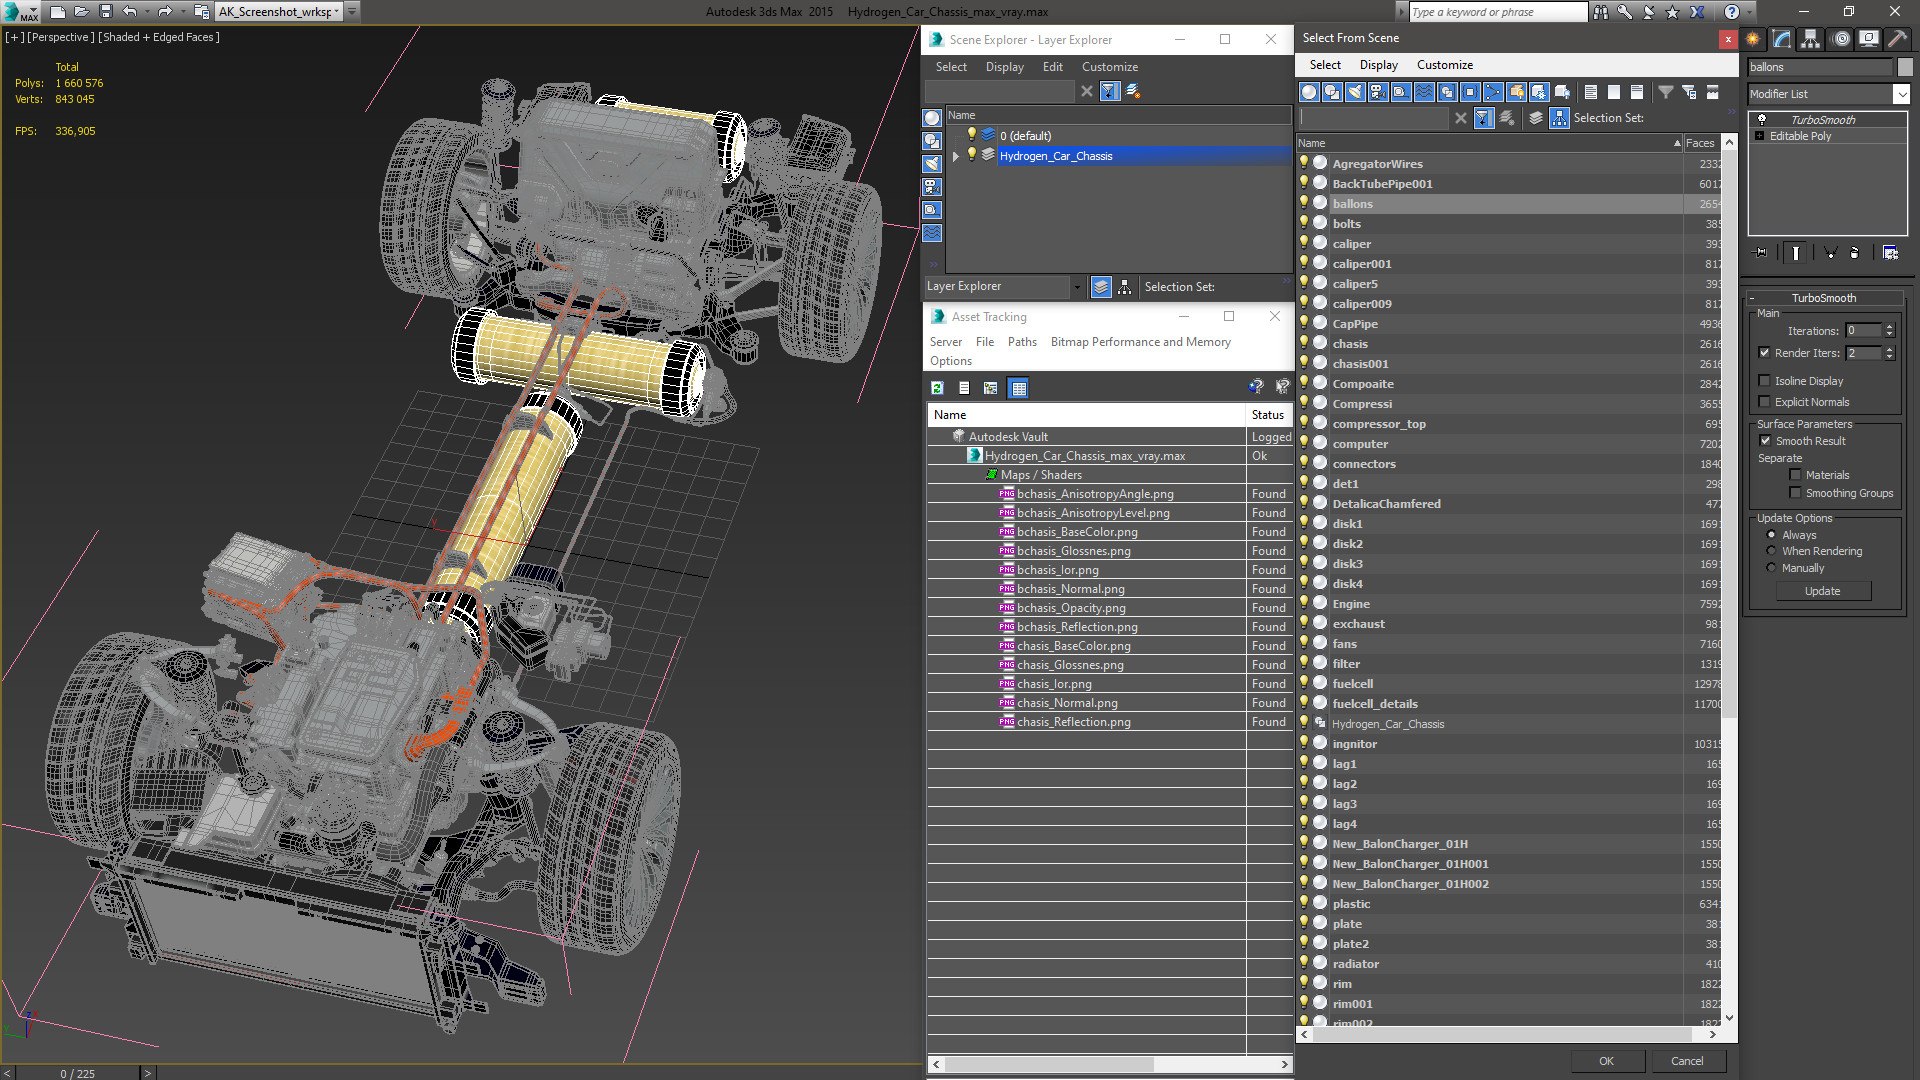Click the New Scene icon
The width and height of the screenshot is (1920, 1080).
58,12
